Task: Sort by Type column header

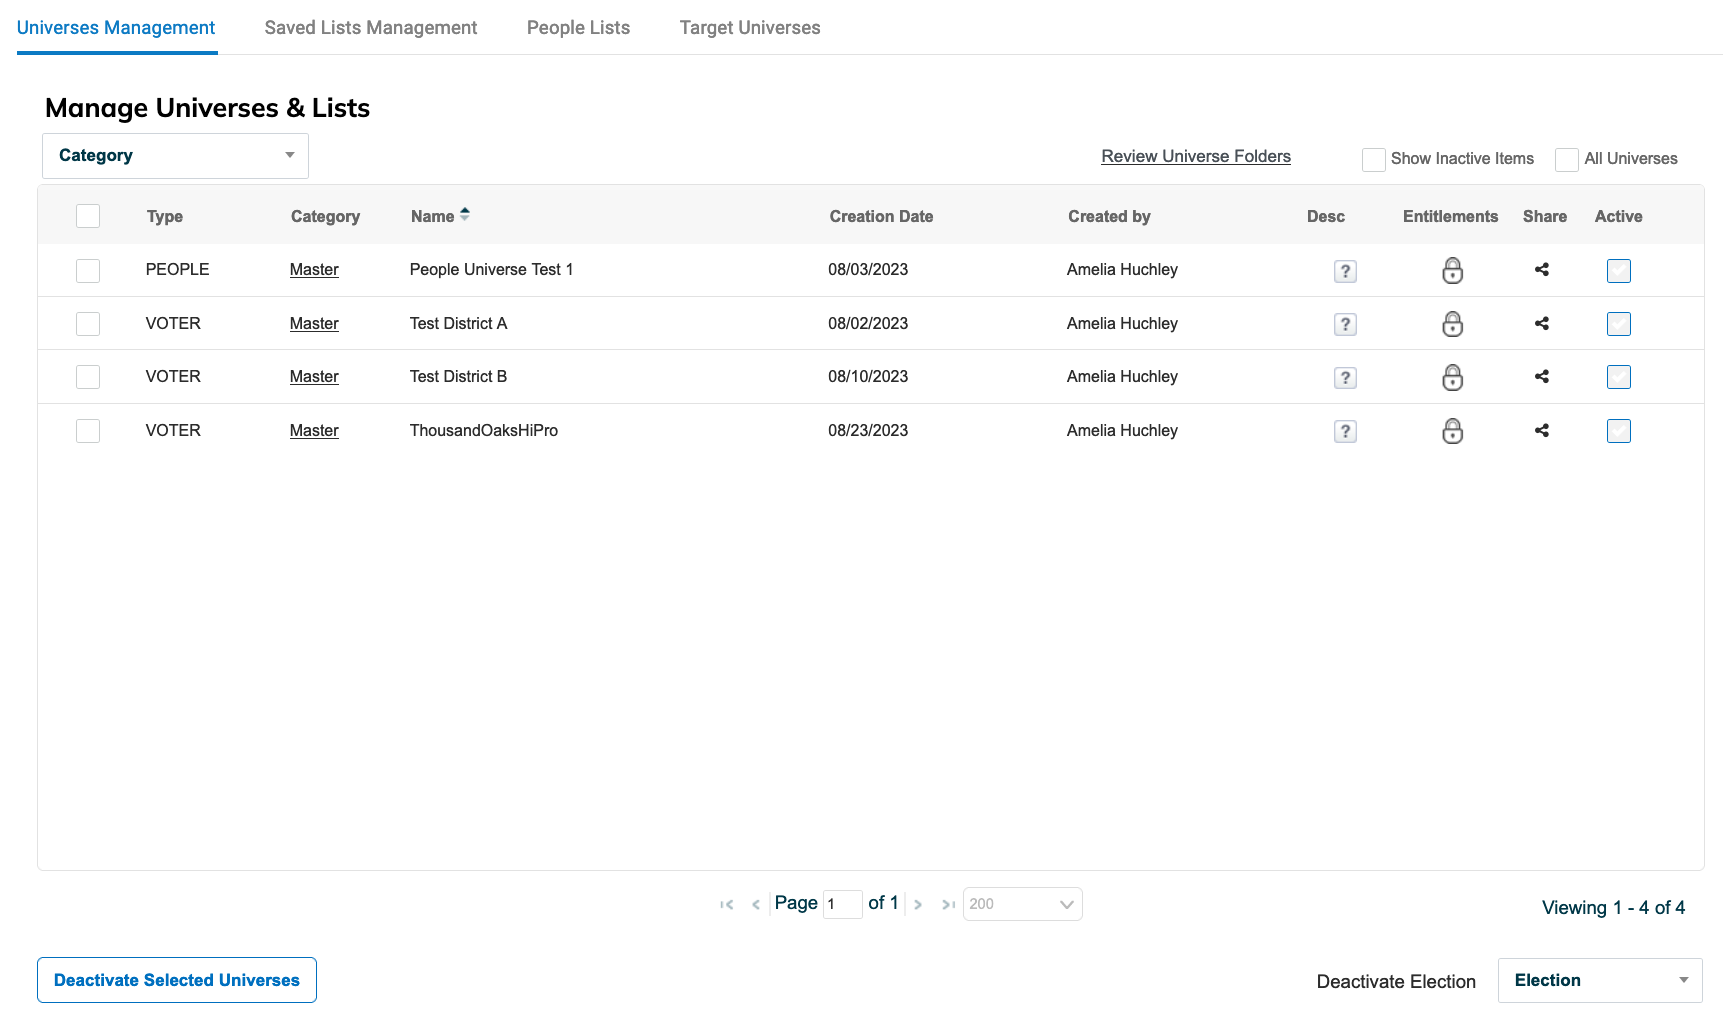Action: (x=165, y=216)
